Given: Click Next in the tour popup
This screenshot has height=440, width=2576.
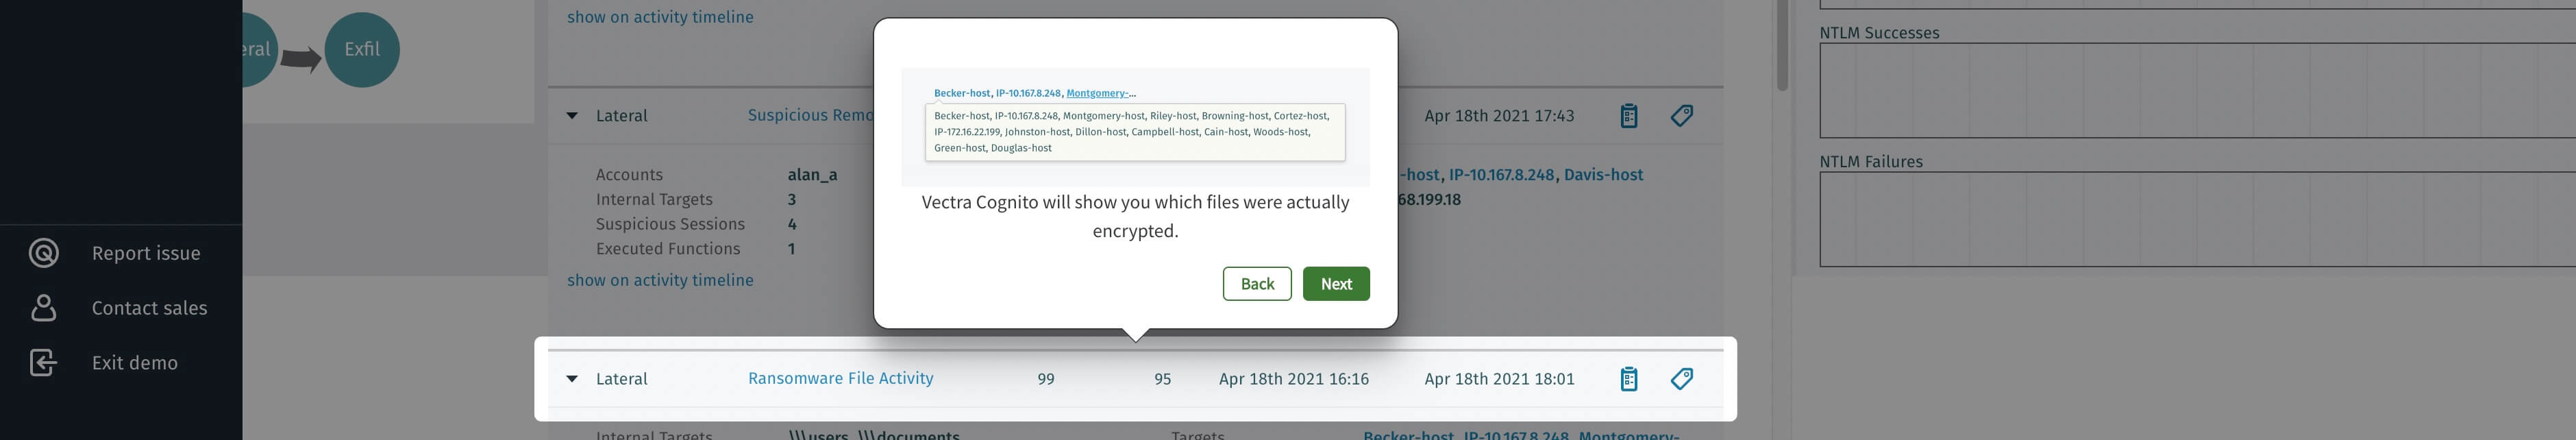Looking at the screenshot, I should click(1336, 284).
